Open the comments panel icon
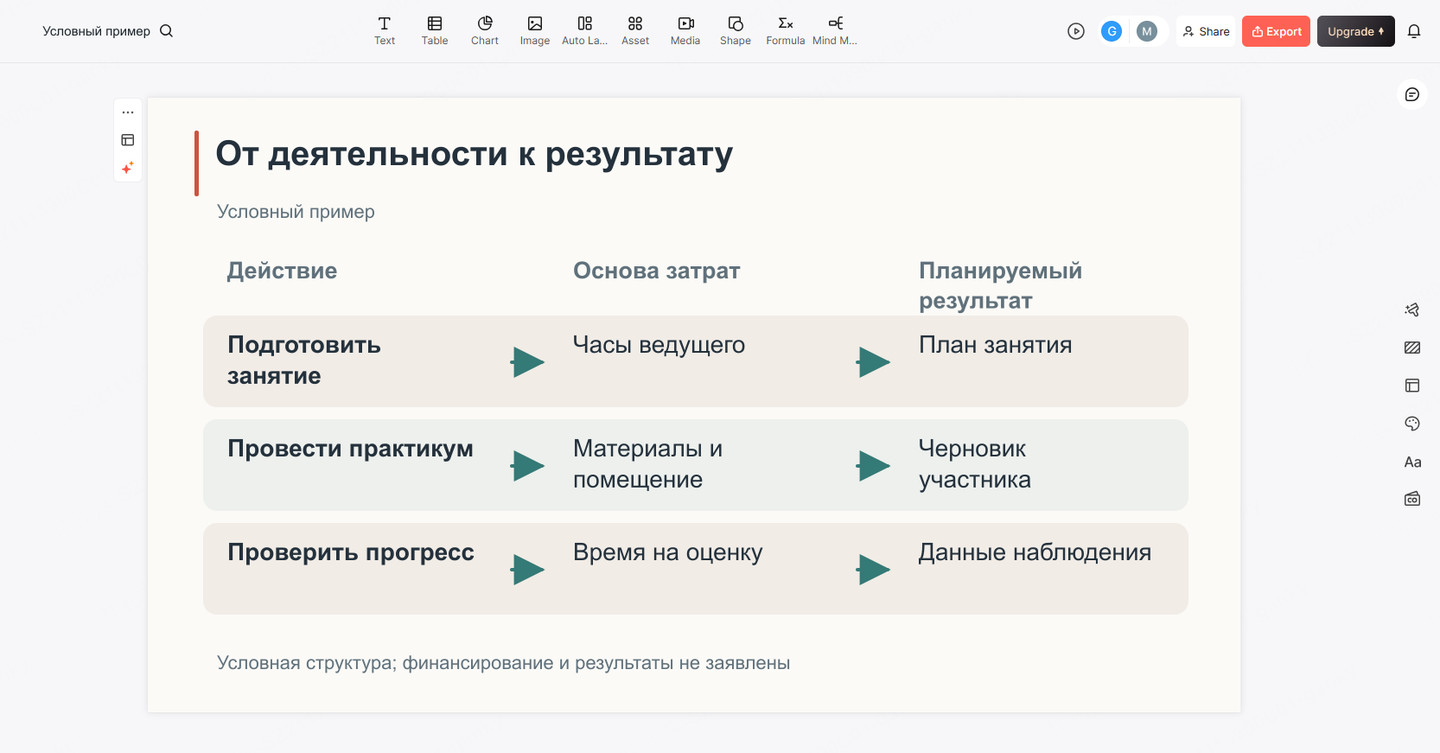The height and width of the screenshot is (753, 1440). pyautogui.click(x=1412, y=94)
